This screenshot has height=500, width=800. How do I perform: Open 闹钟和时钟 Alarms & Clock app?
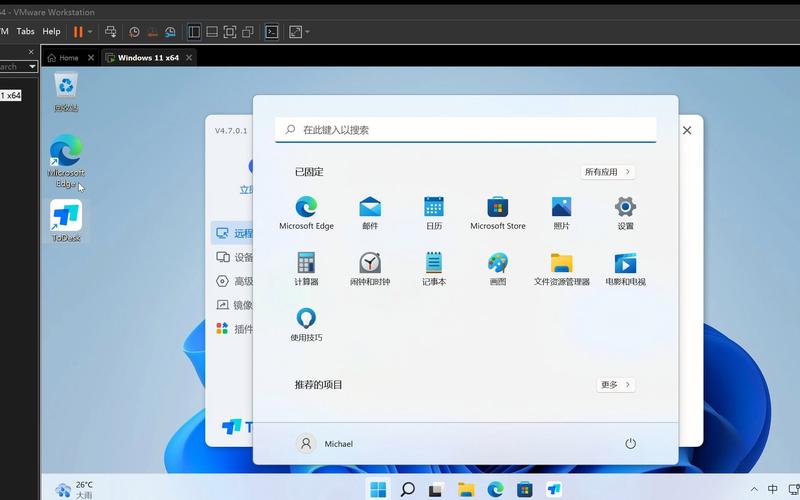[370, 269]
